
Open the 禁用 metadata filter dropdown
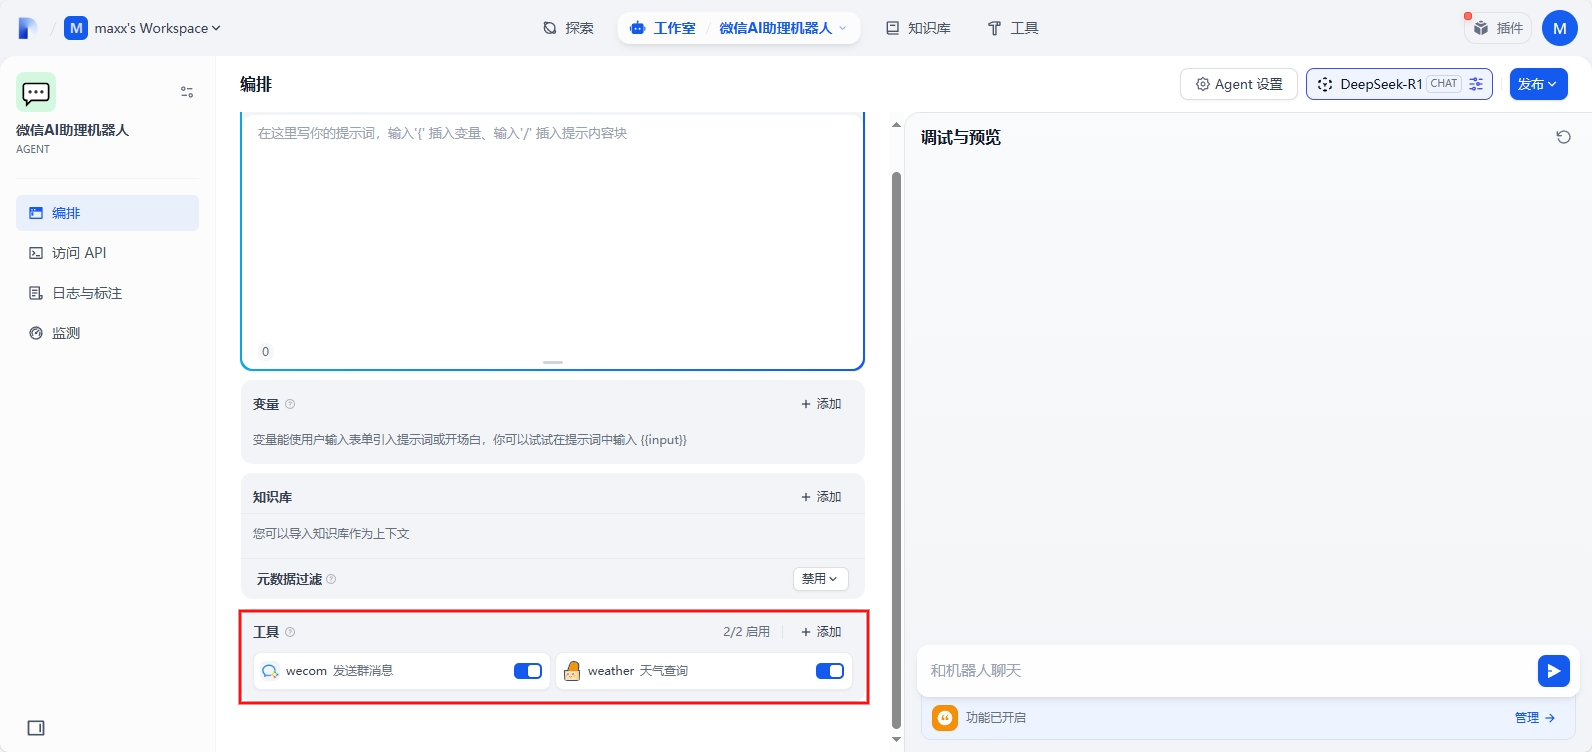click(821, 579)
